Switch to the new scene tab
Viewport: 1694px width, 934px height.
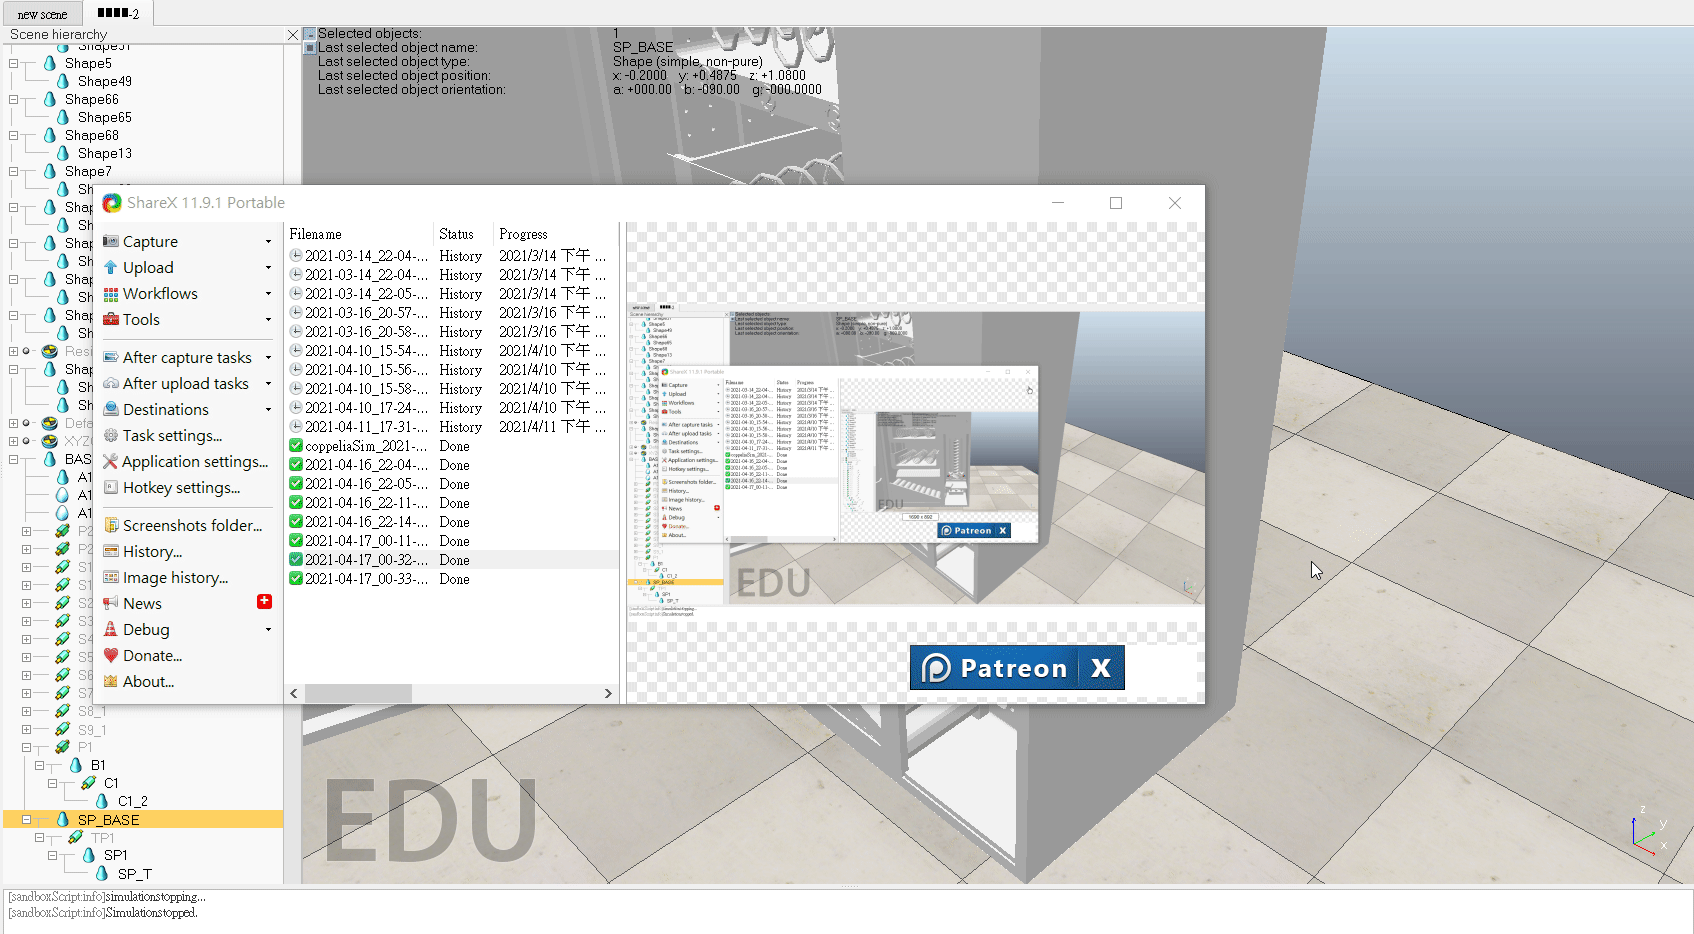coord(42,14)
